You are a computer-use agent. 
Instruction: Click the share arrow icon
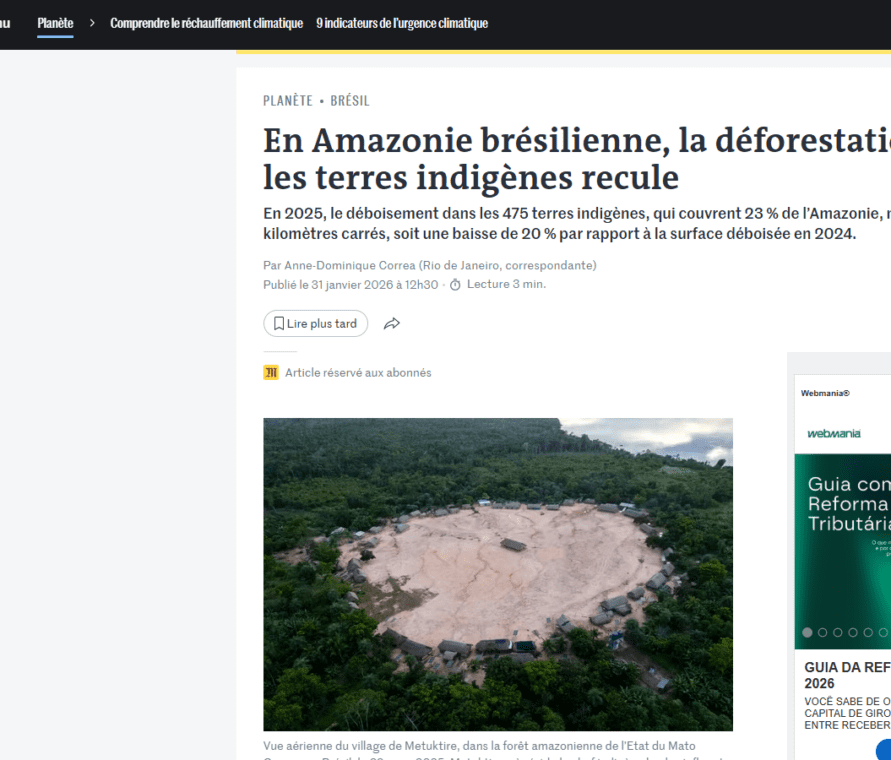click(x=392, y=324)
